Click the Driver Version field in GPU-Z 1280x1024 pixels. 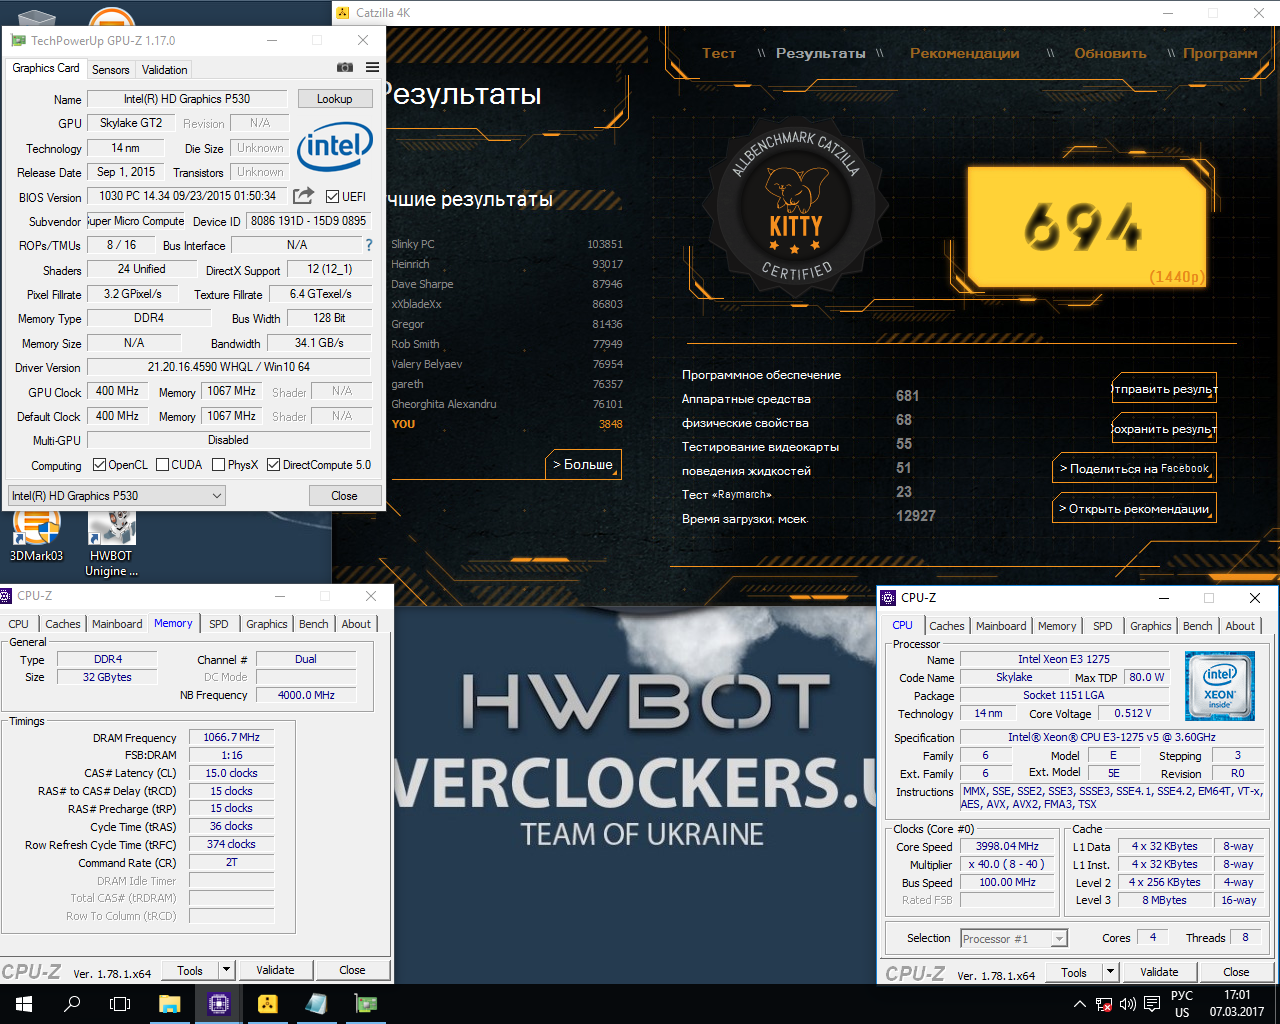point(229,367)
